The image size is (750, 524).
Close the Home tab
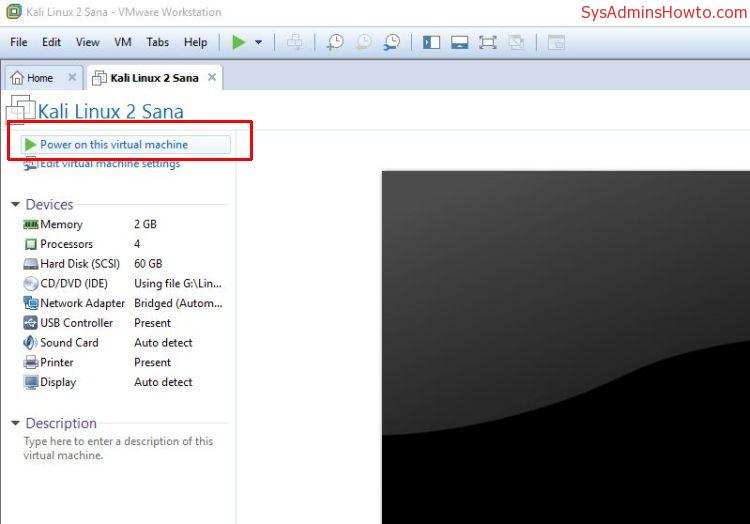72,77
